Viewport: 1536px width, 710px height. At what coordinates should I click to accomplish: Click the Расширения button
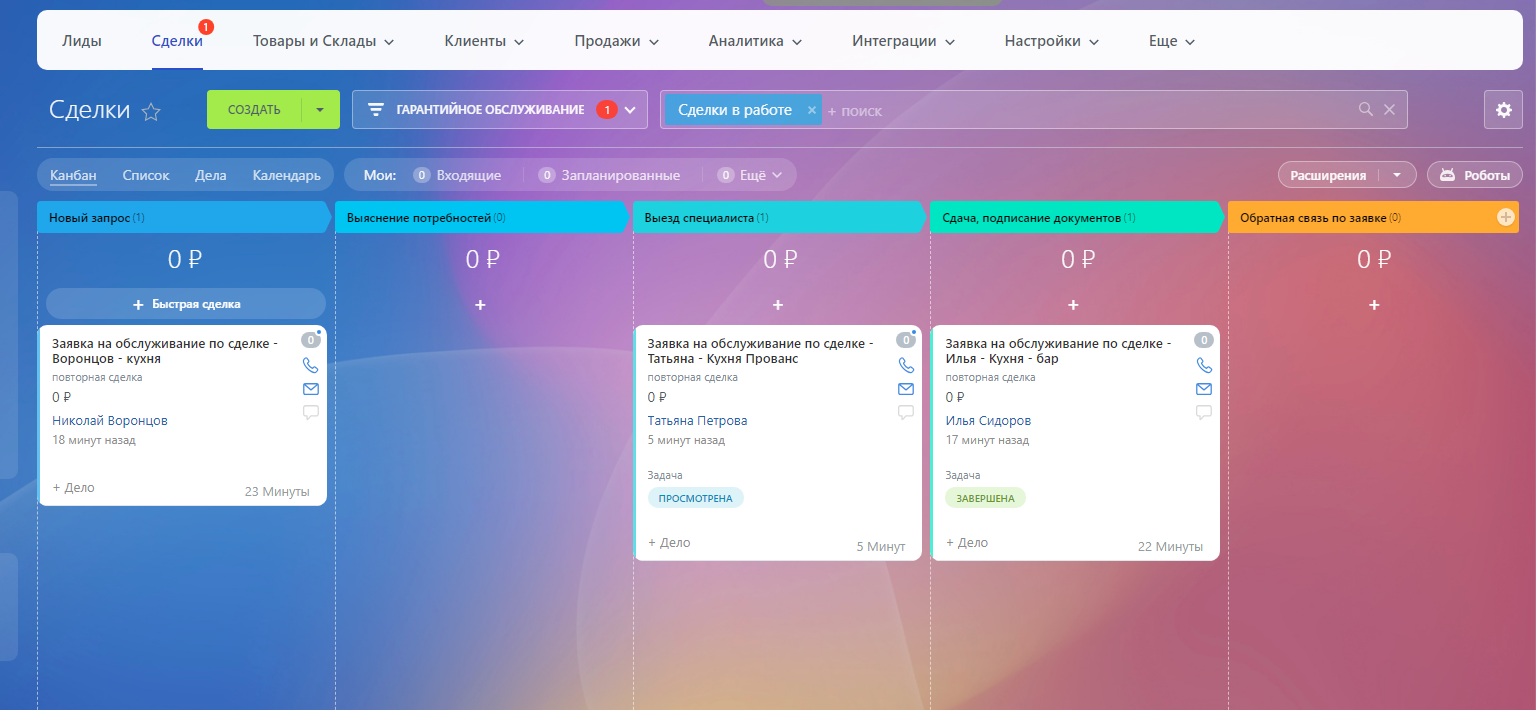[1328, 175]
